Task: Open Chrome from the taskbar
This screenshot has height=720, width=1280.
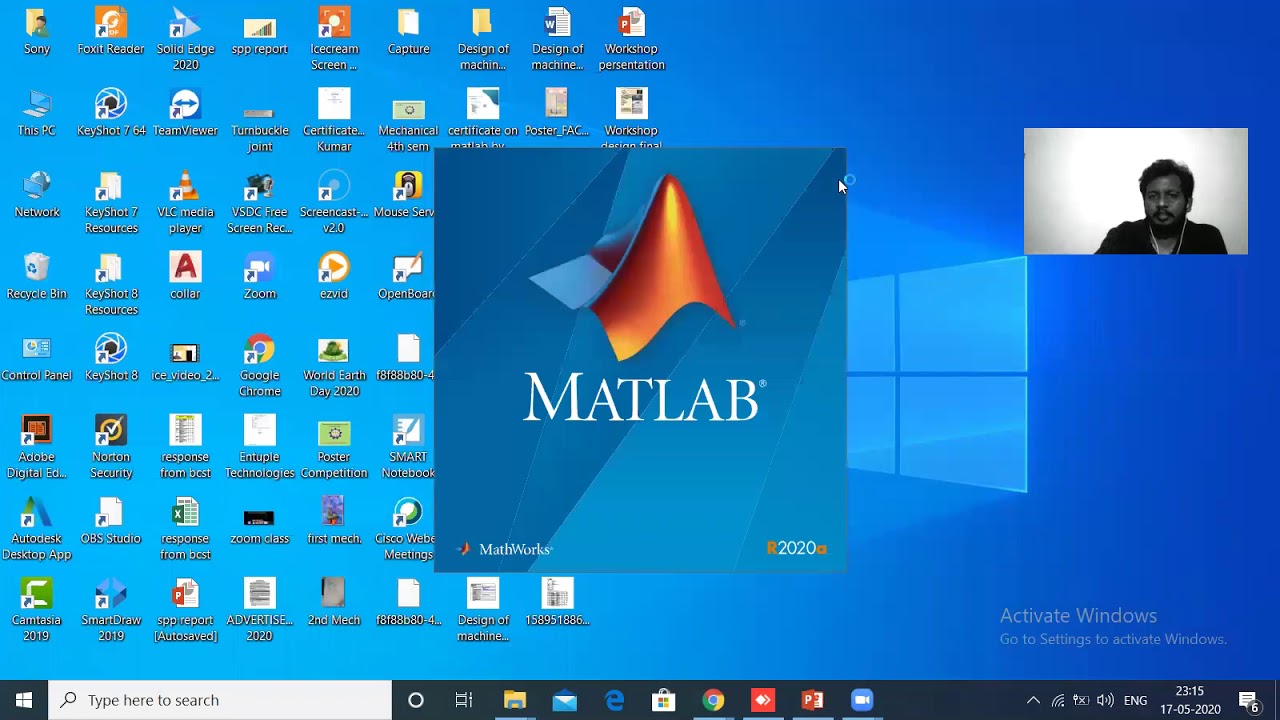Action: [x=713, y=700]
